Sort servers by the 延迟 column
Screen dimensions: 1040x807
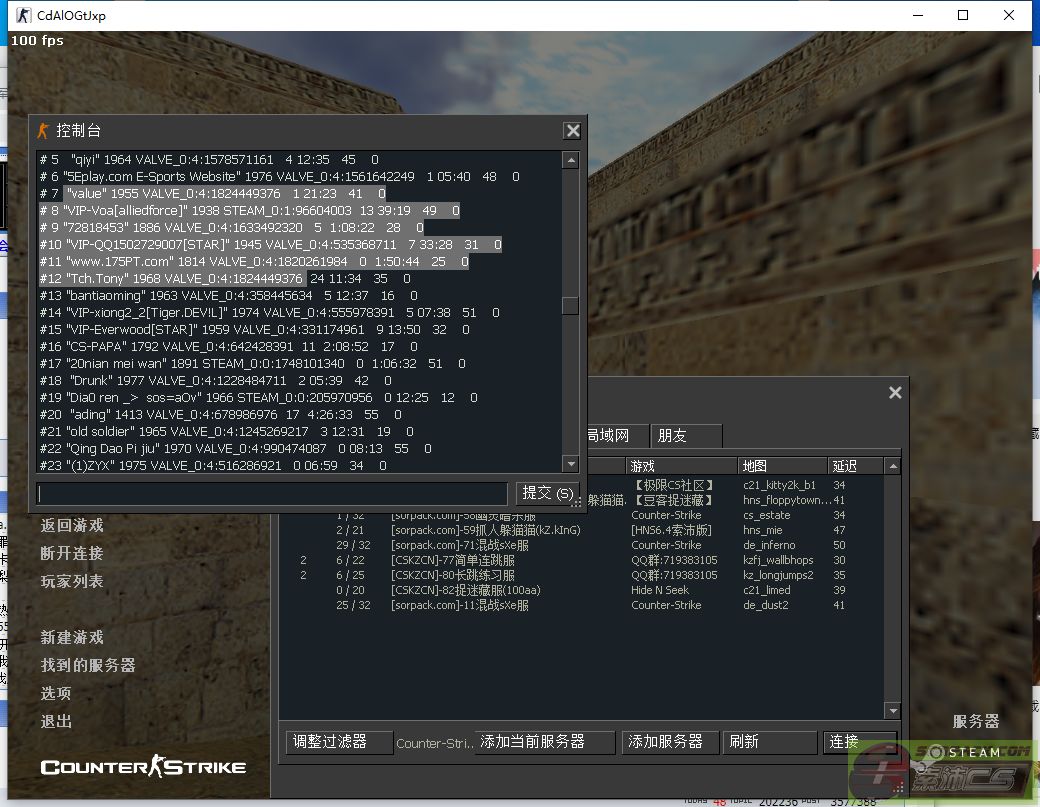(856, 466)
